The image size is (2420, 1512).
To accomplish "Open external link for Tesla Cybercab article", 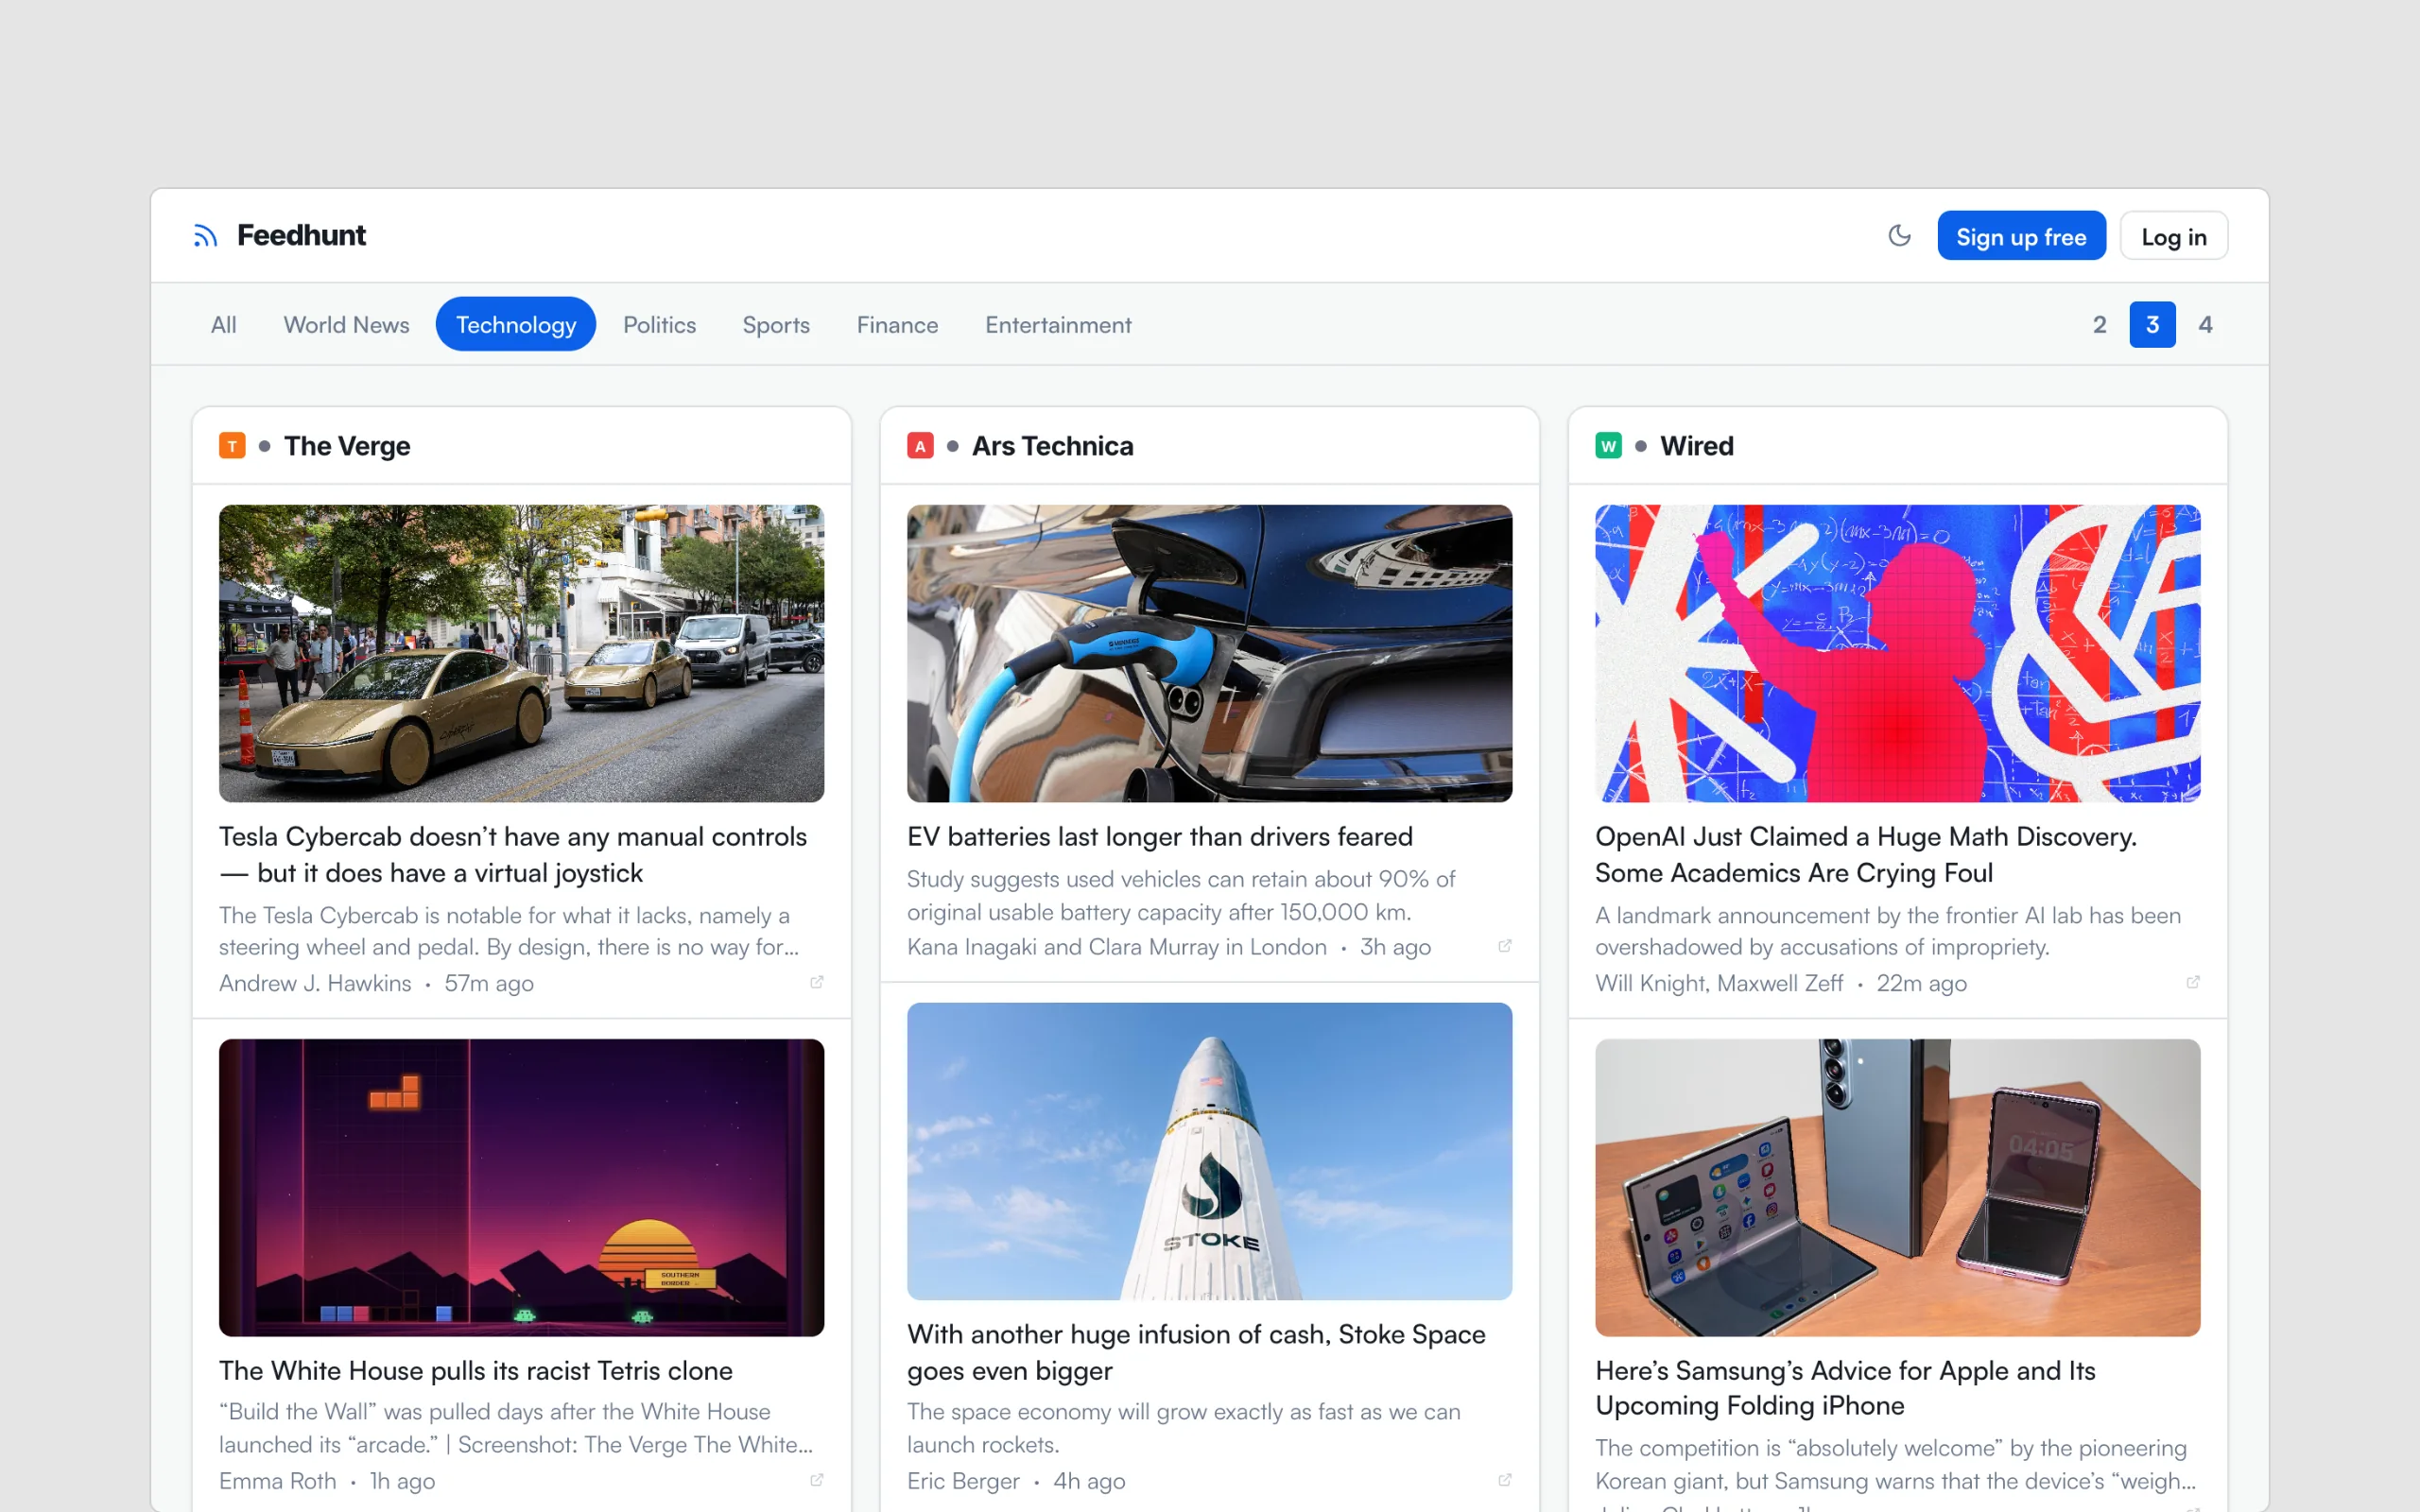I will tap(817, 983).
